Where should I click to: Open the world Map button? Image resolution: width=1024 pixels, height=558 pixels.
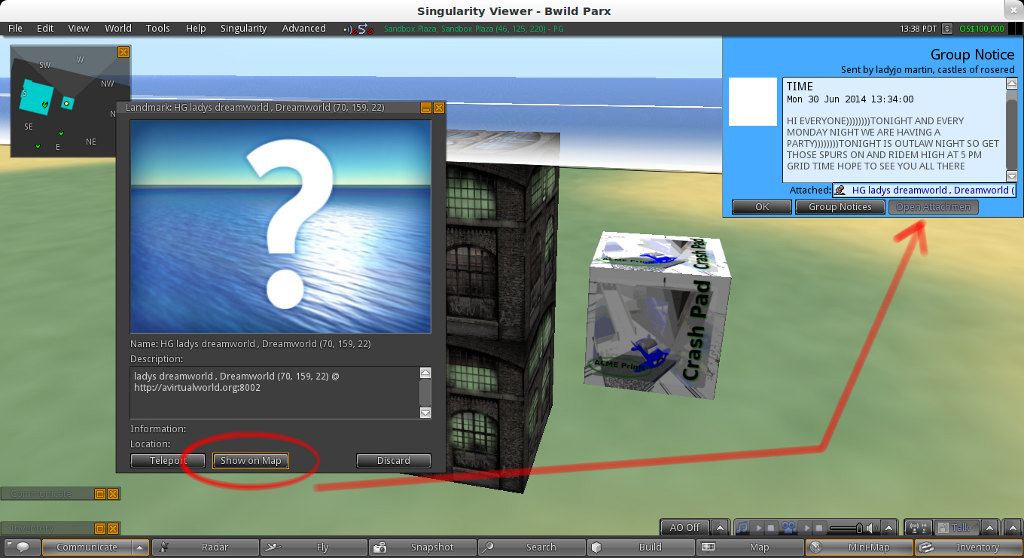[x=750, y=547]
